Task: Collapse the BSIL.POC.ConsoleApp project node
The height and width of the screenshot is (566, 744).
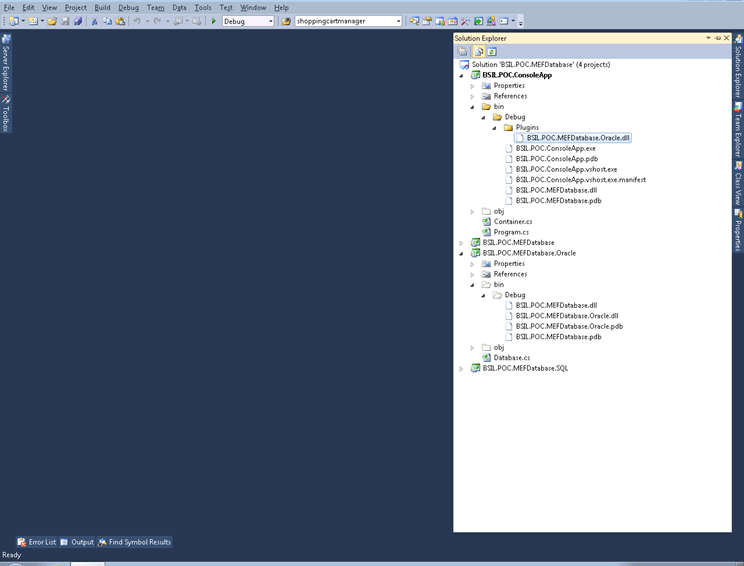Action: [x=461, y=75]
